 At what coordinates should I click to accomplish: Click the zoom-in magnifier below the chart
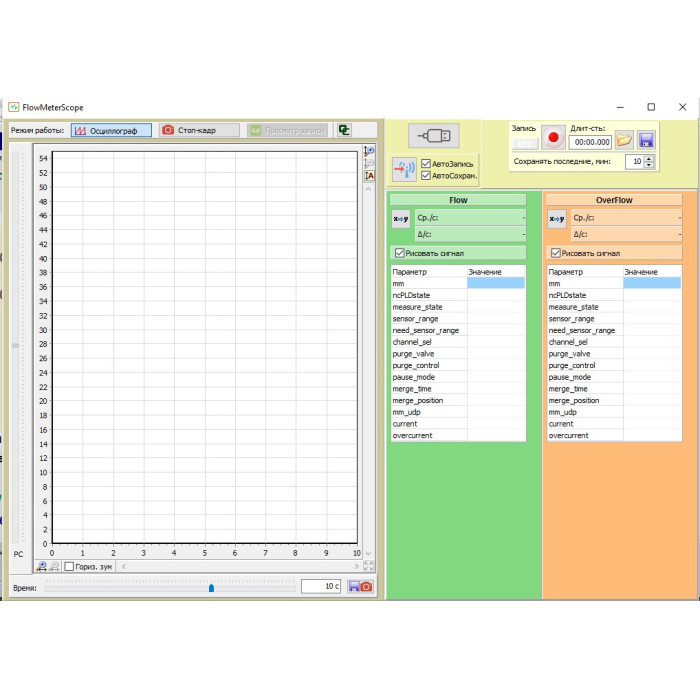pos(41,566)
